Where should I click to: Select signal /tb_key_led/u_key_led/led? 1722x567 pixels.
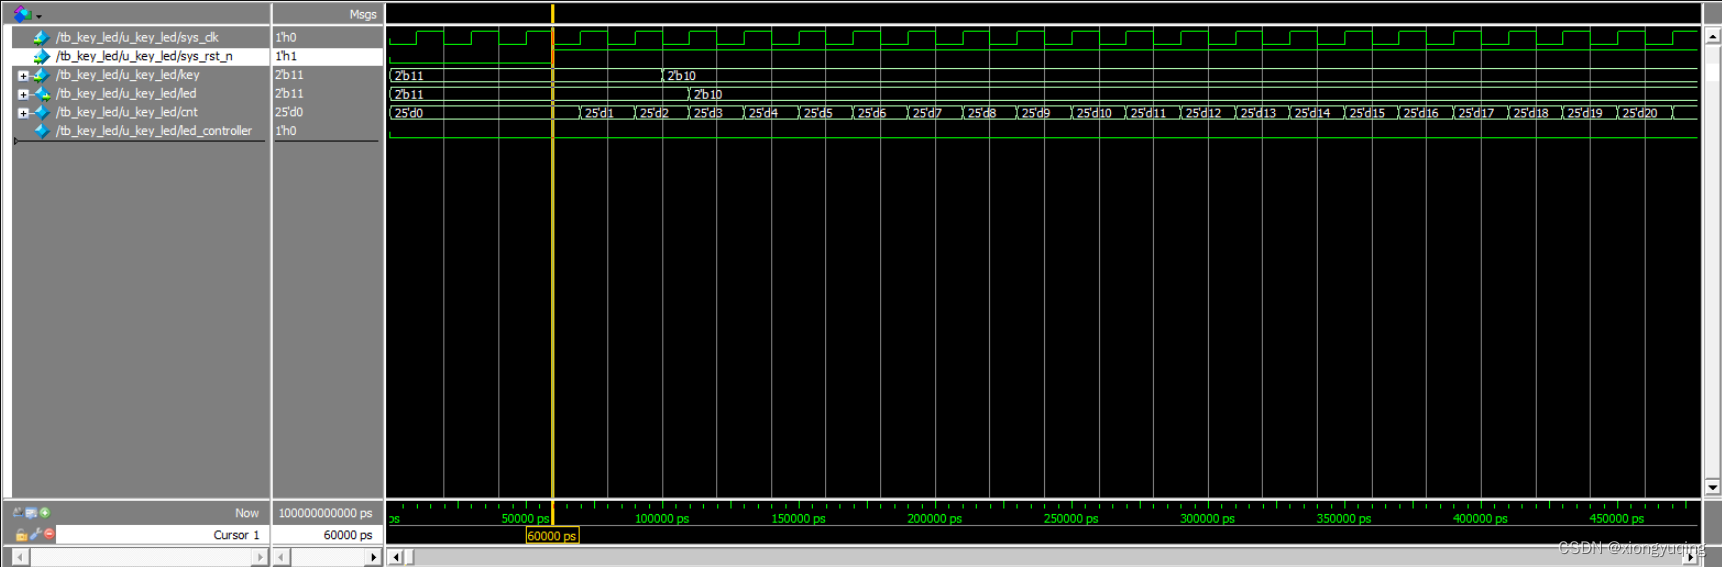[126, 94]
